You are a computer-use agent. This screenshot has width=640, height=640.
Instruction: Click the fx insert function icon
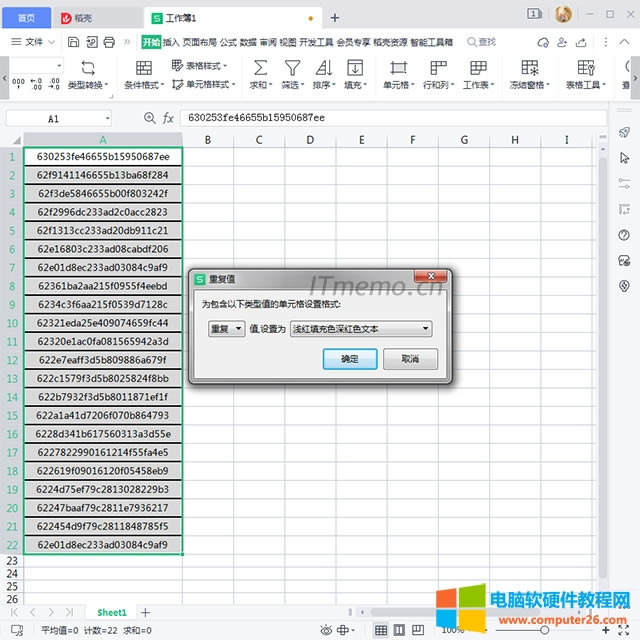170,118
